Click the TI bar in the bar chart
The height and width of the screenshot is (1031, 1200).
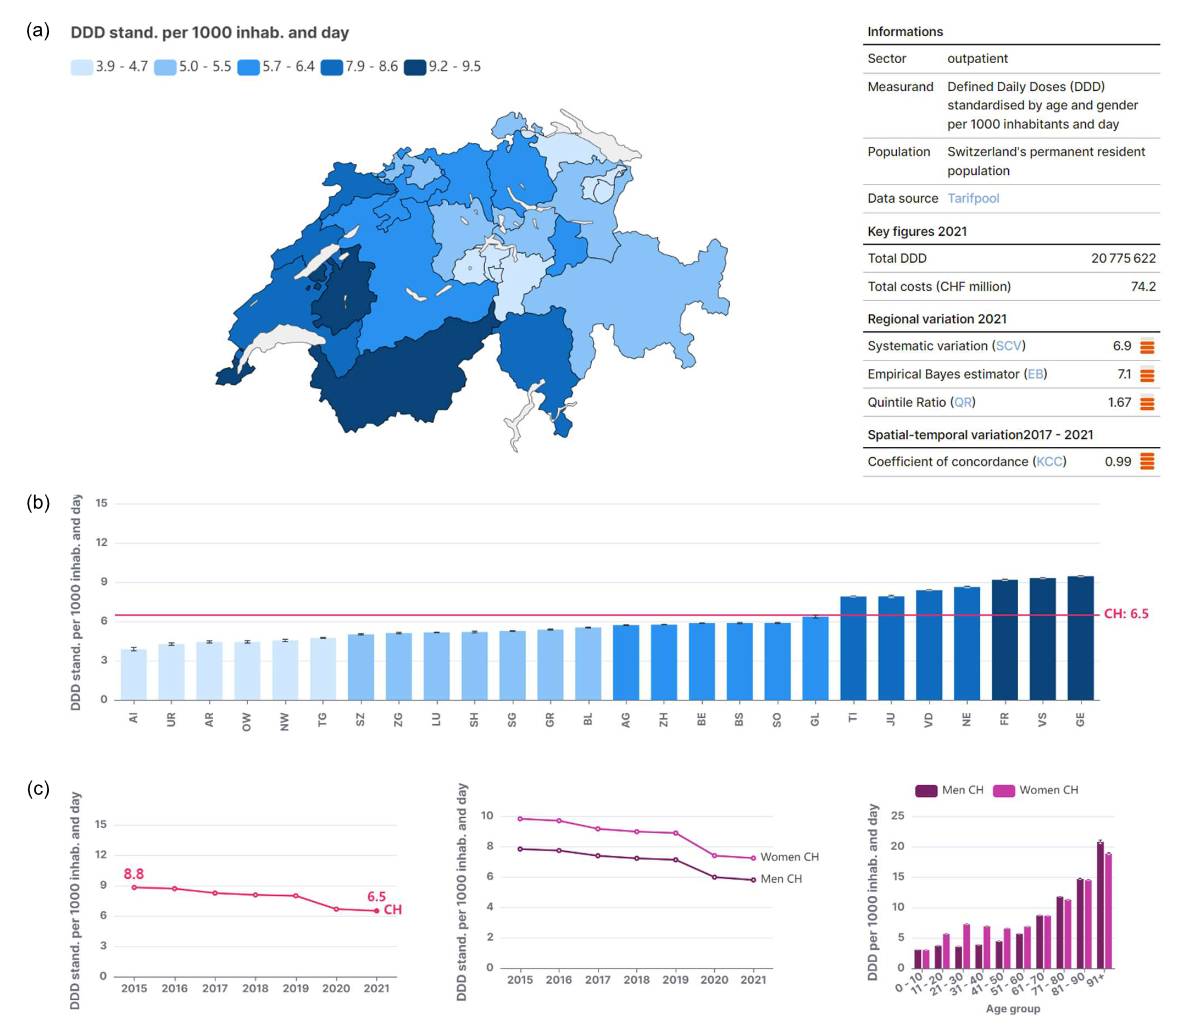853,648
